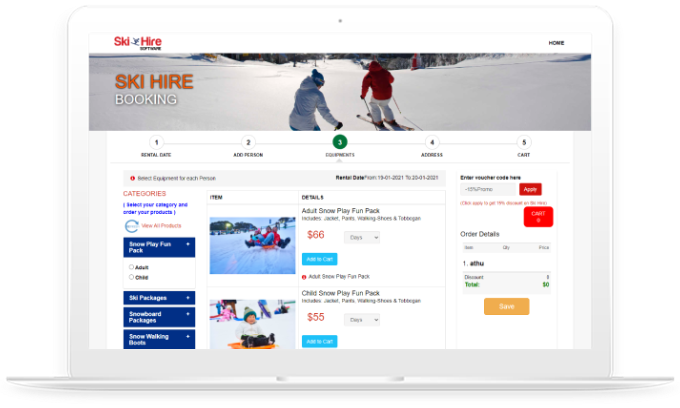
Task: Open Days dropdown for Adult Fun Pack
Action: tap(362, 238)
